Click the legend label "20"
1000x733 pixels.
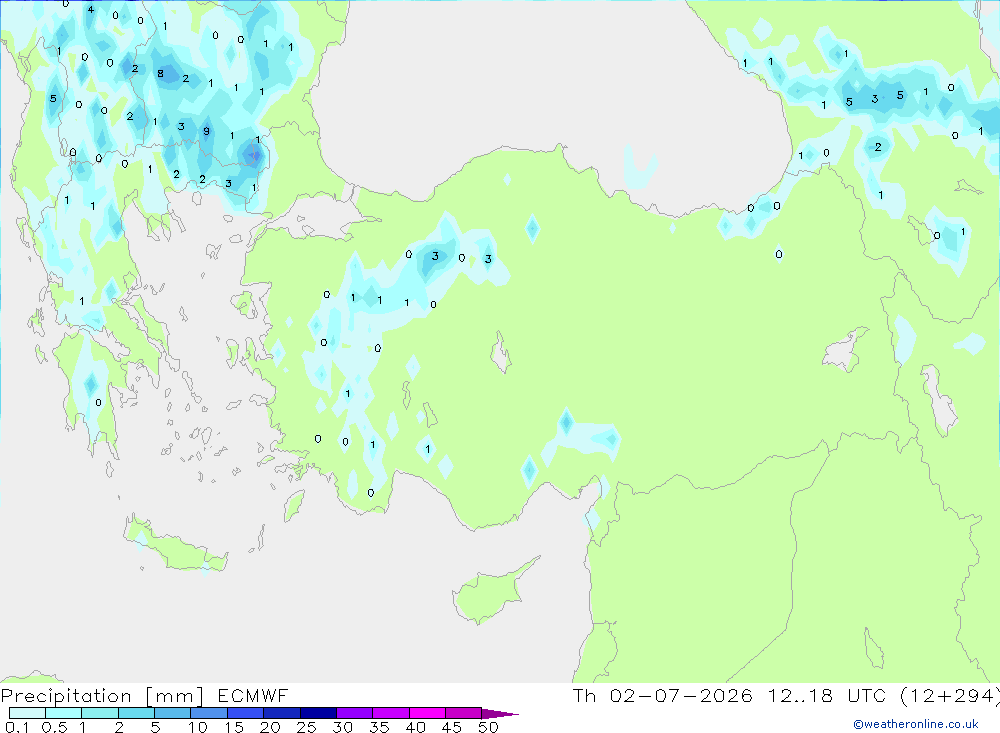(270, 727)
